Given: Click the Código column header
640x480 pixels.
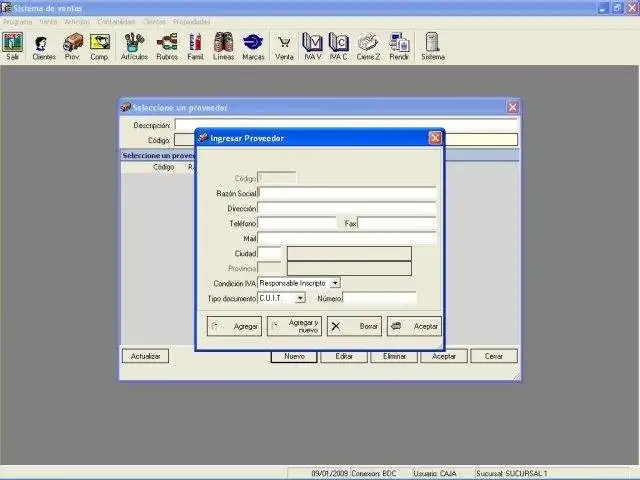Looking at the screenshot, I should click(164, 167).
